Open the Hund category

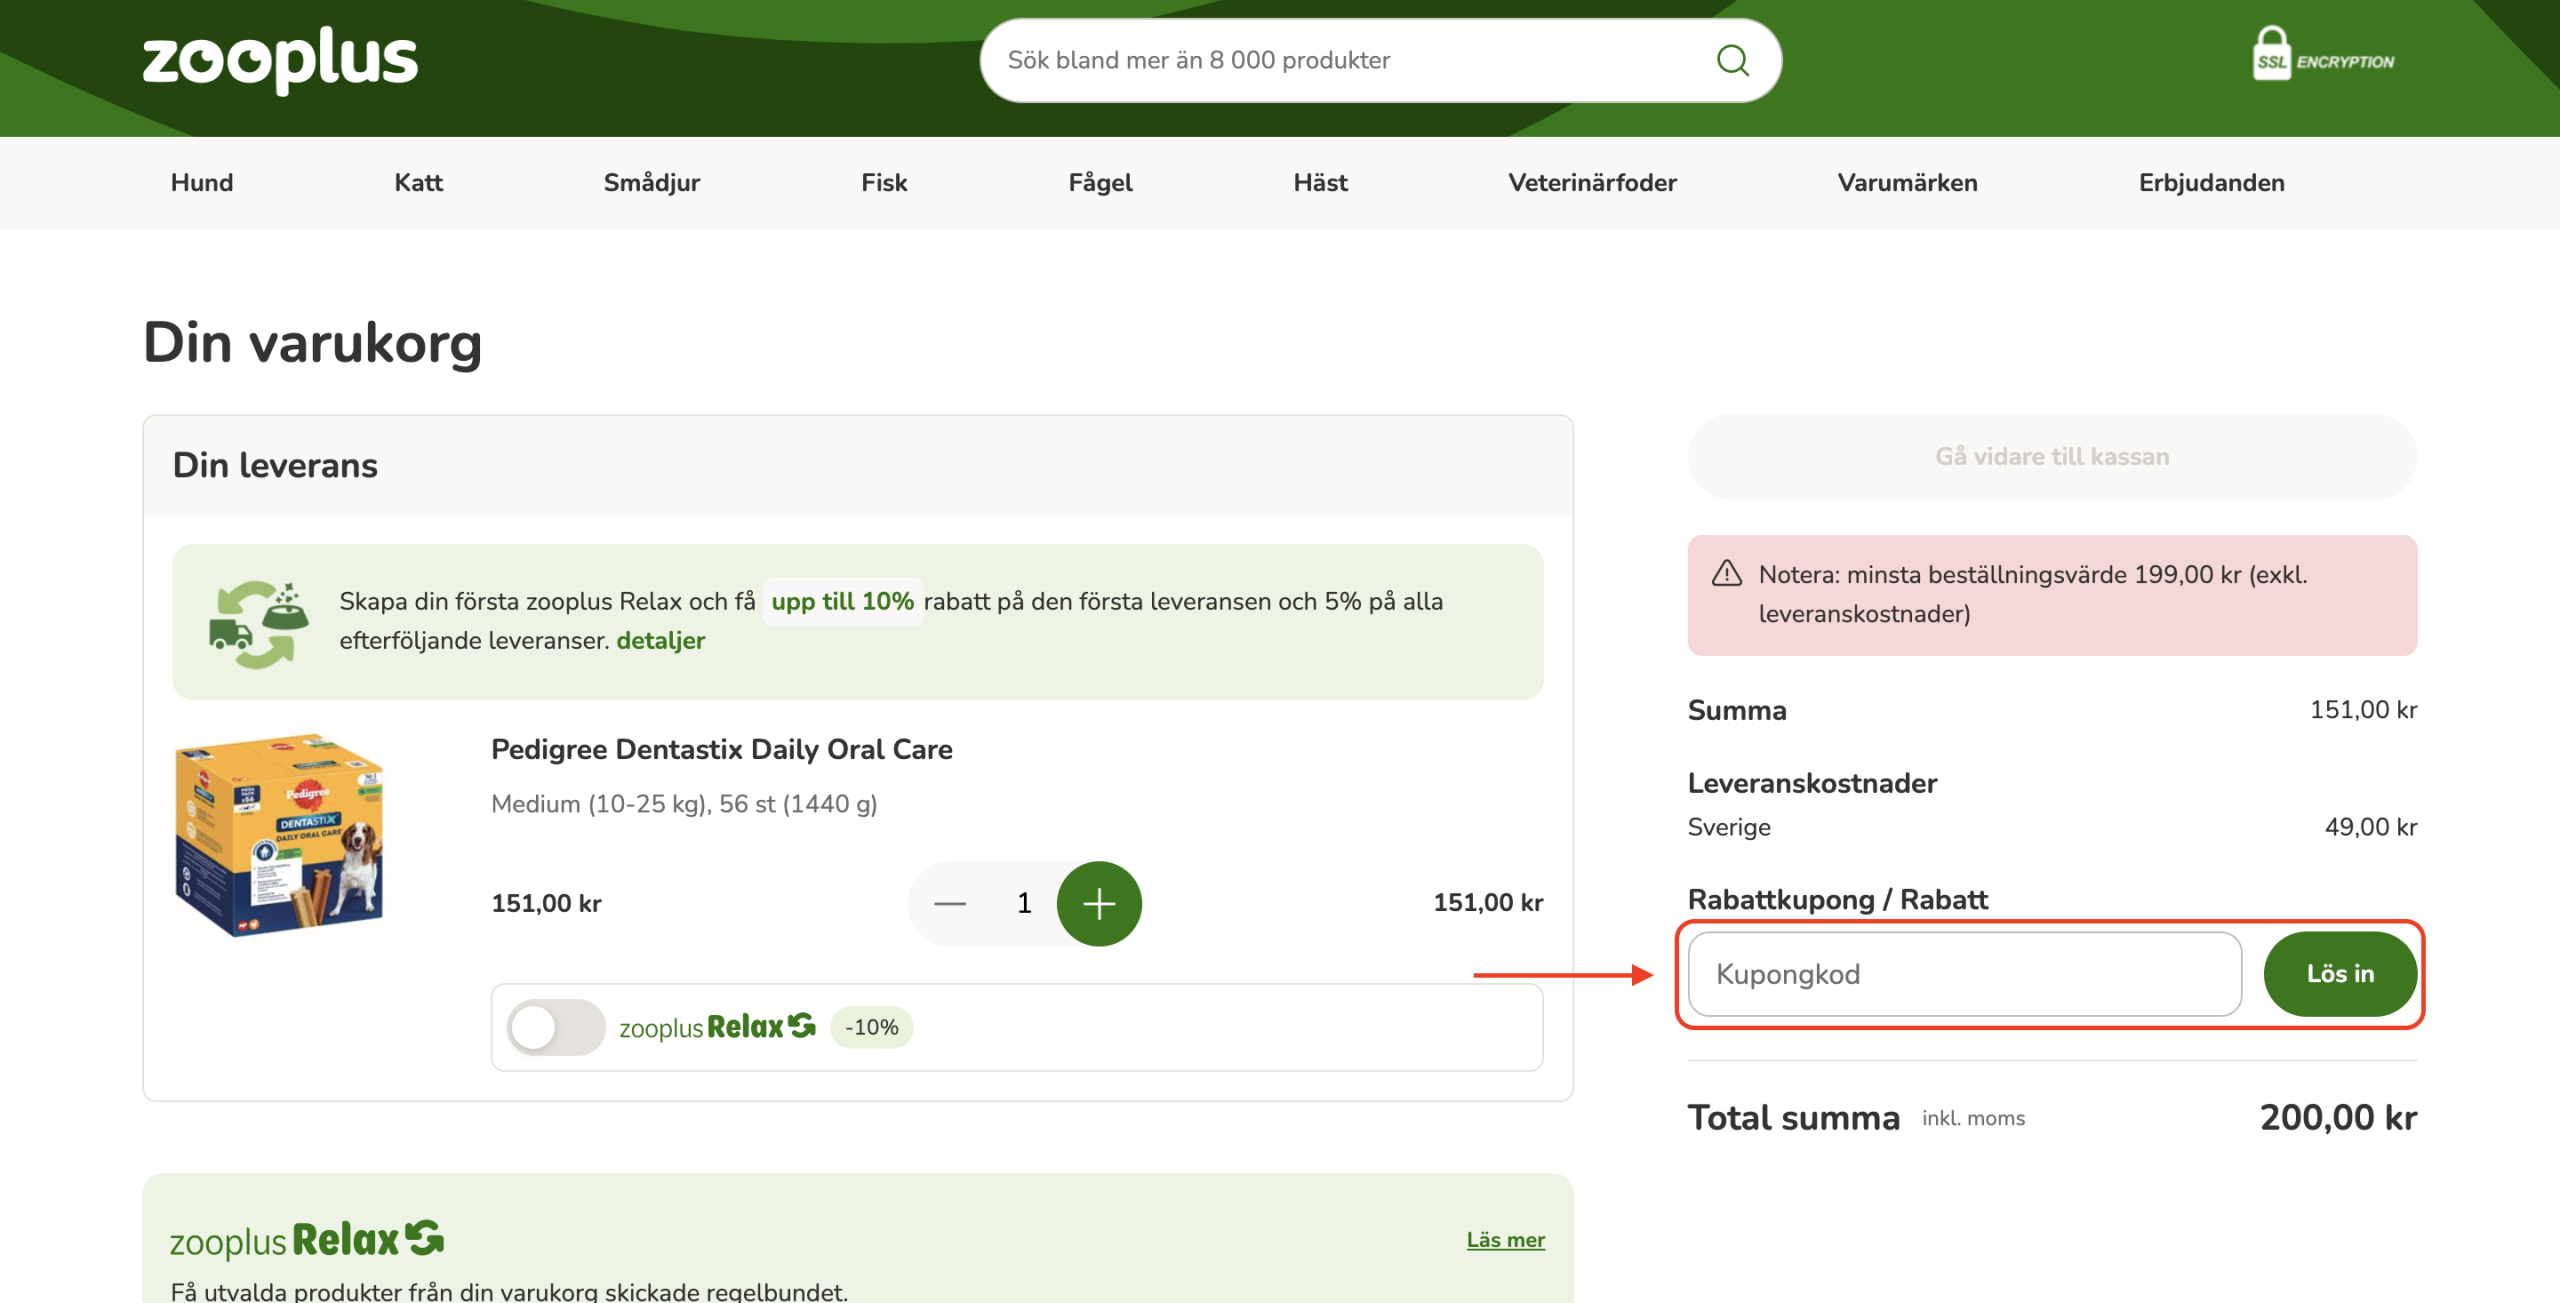[202, 182]
